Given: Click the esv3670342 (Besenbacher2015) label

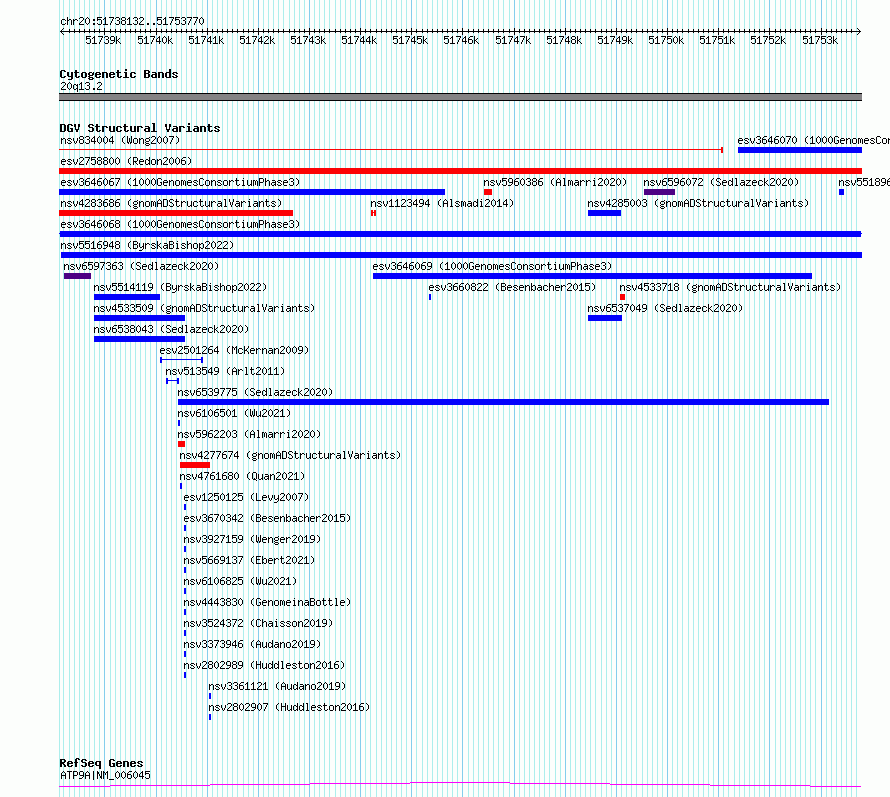Looking at the screenshot, I should 267,518.
